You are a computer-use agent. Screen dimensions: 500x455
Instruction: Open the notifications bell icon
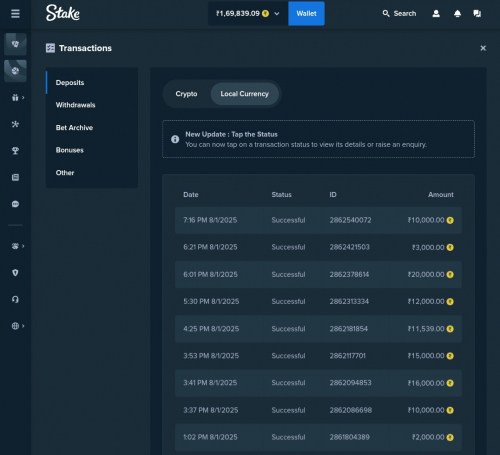point(457,13)
